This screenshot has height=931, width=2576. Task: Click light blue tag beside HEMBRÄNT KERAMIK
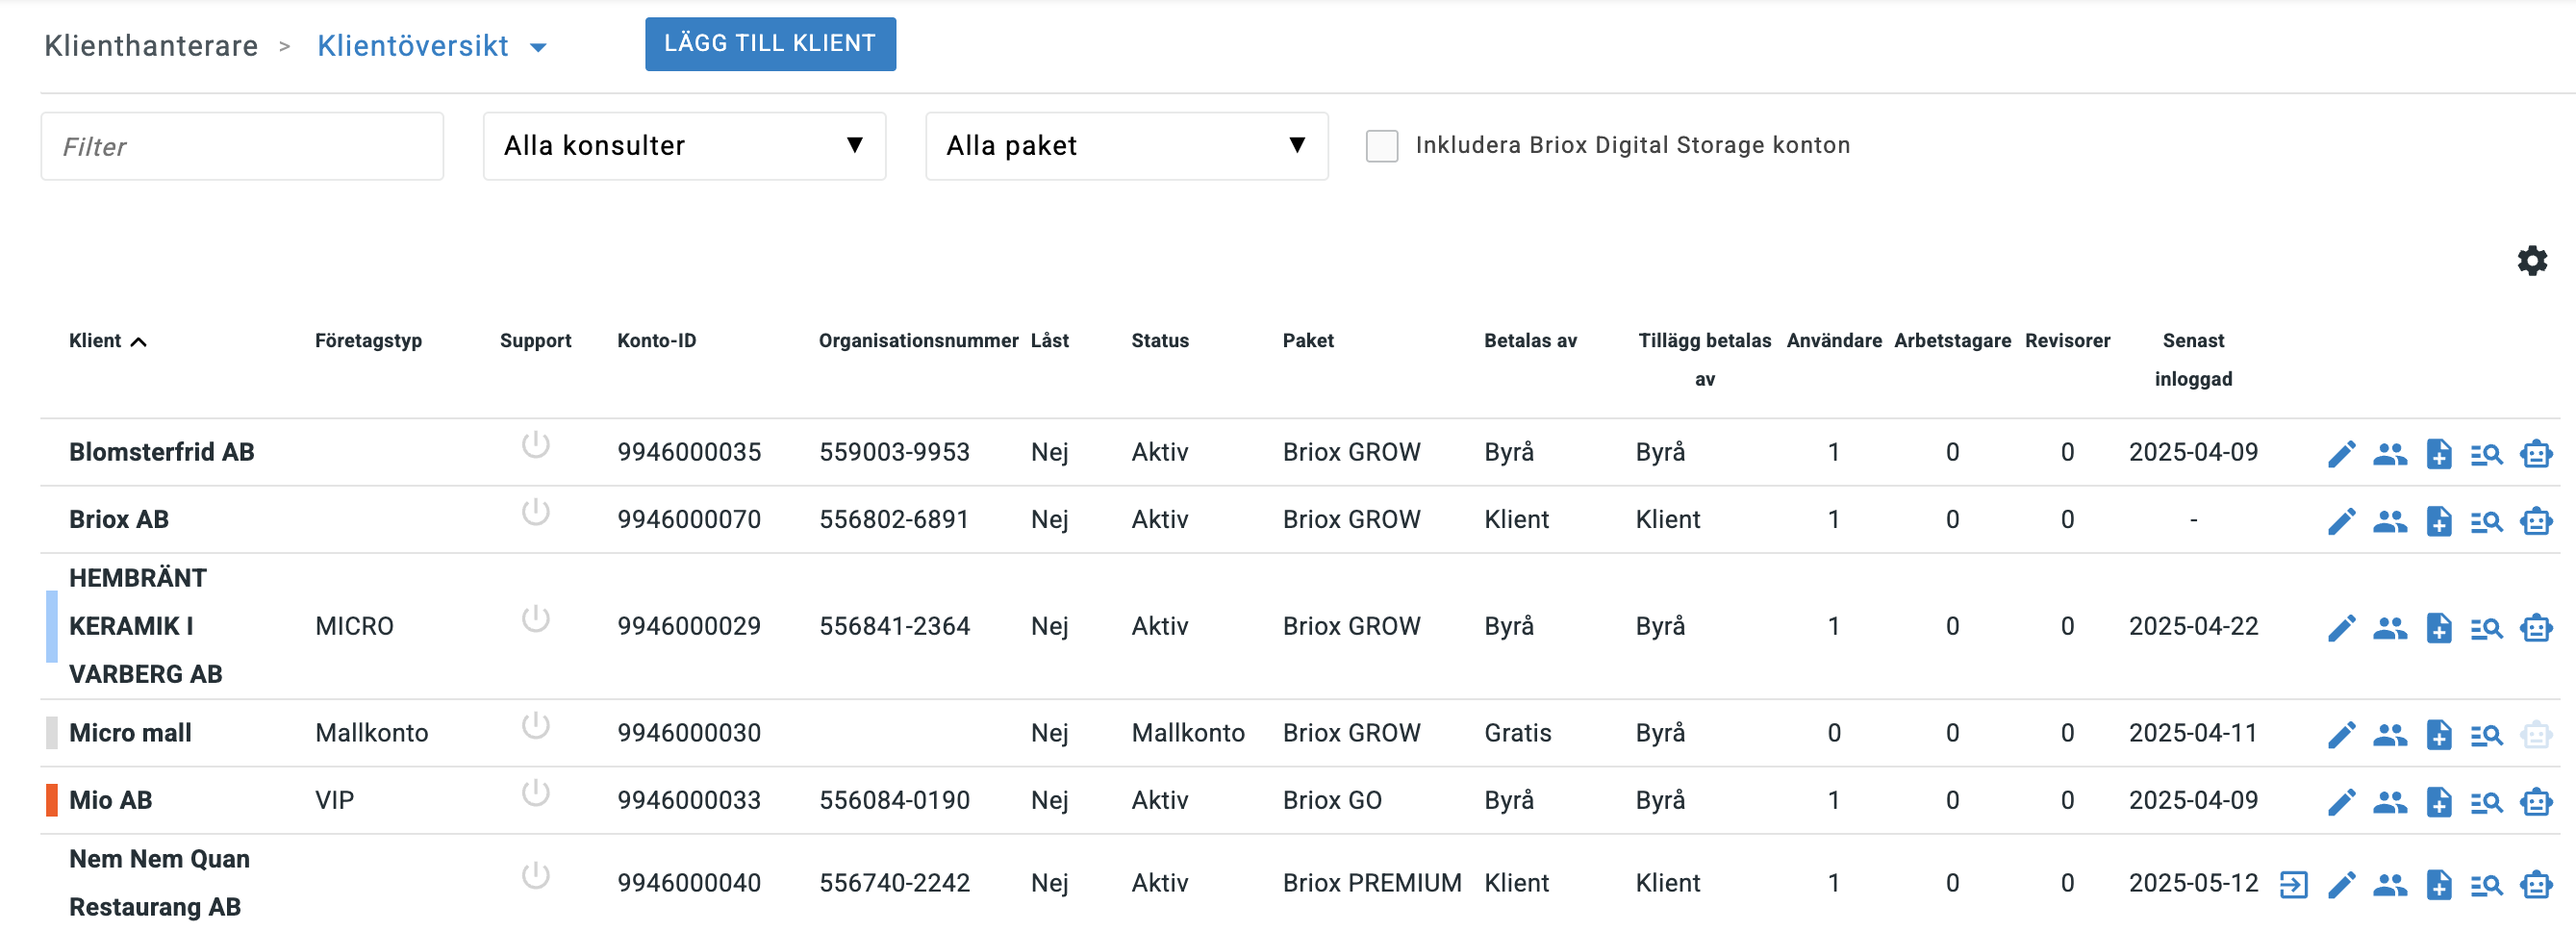click(52, 627)
